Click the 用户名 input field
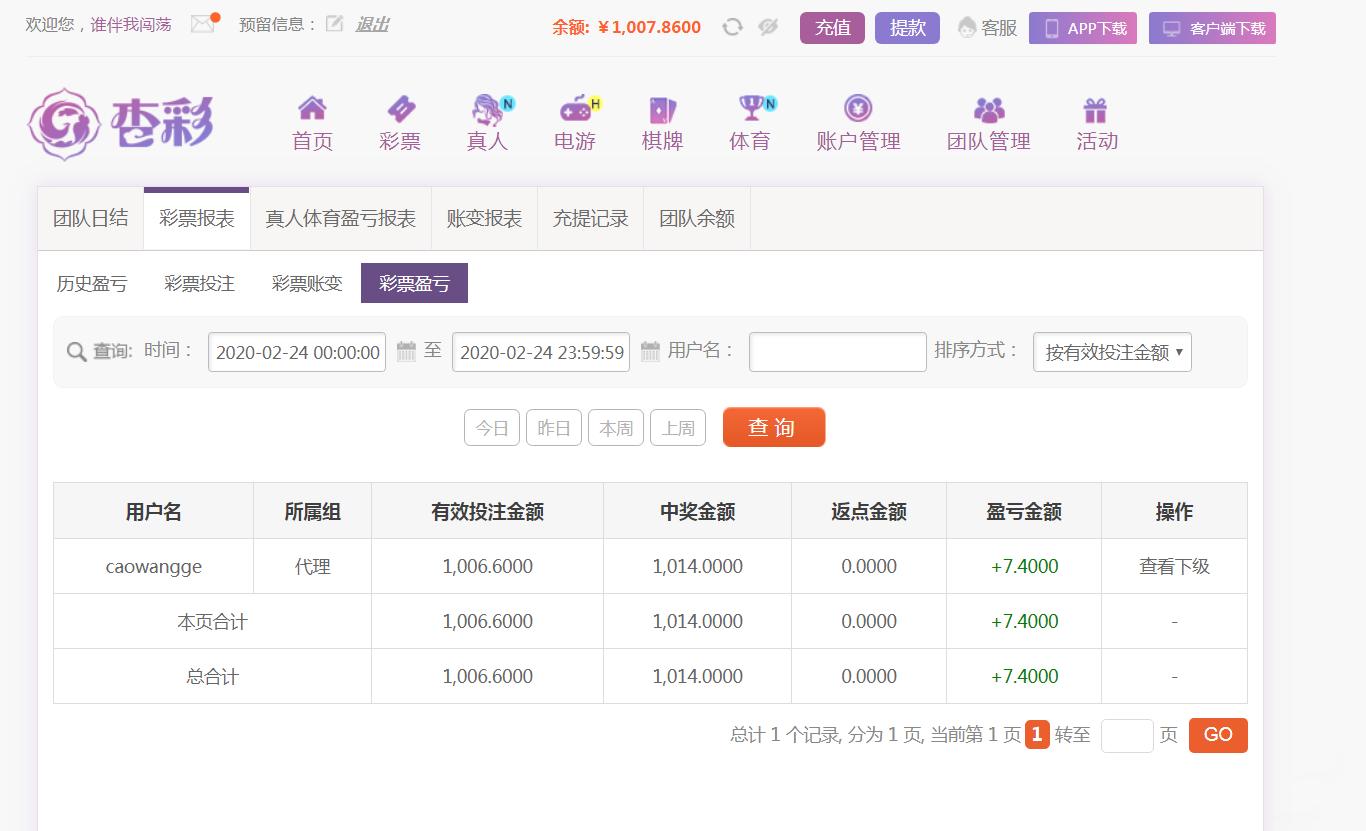This screenshot has height=831, width=1366. click(837, 352)
